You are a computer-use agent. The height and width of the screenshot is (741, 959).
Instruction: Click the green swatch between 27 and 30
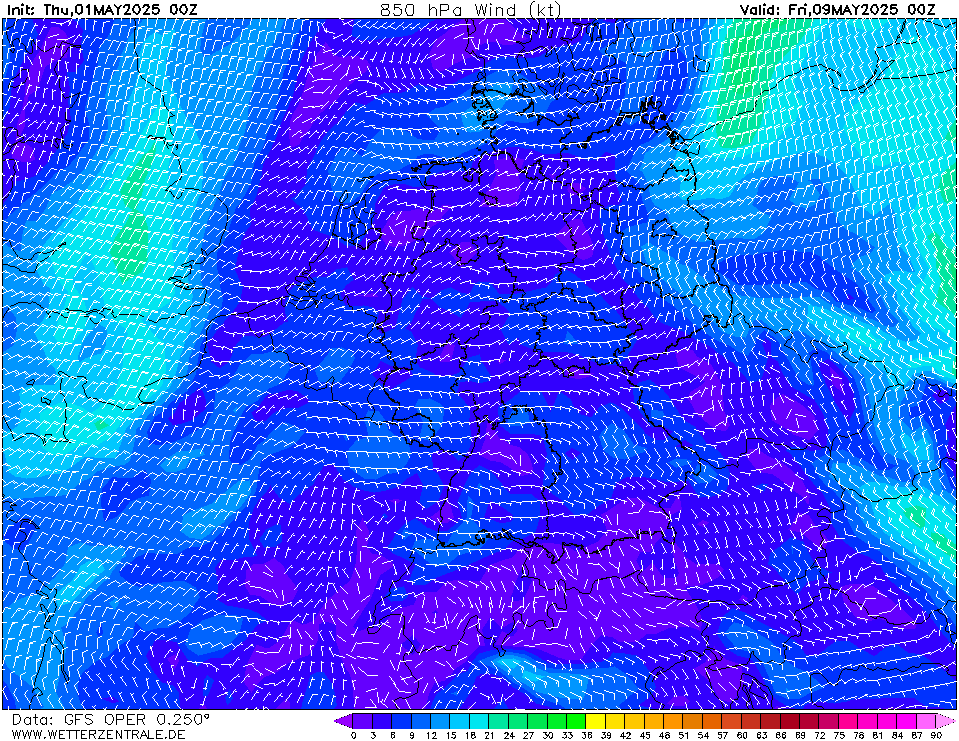pyautogui.click(x=538, y=721)
